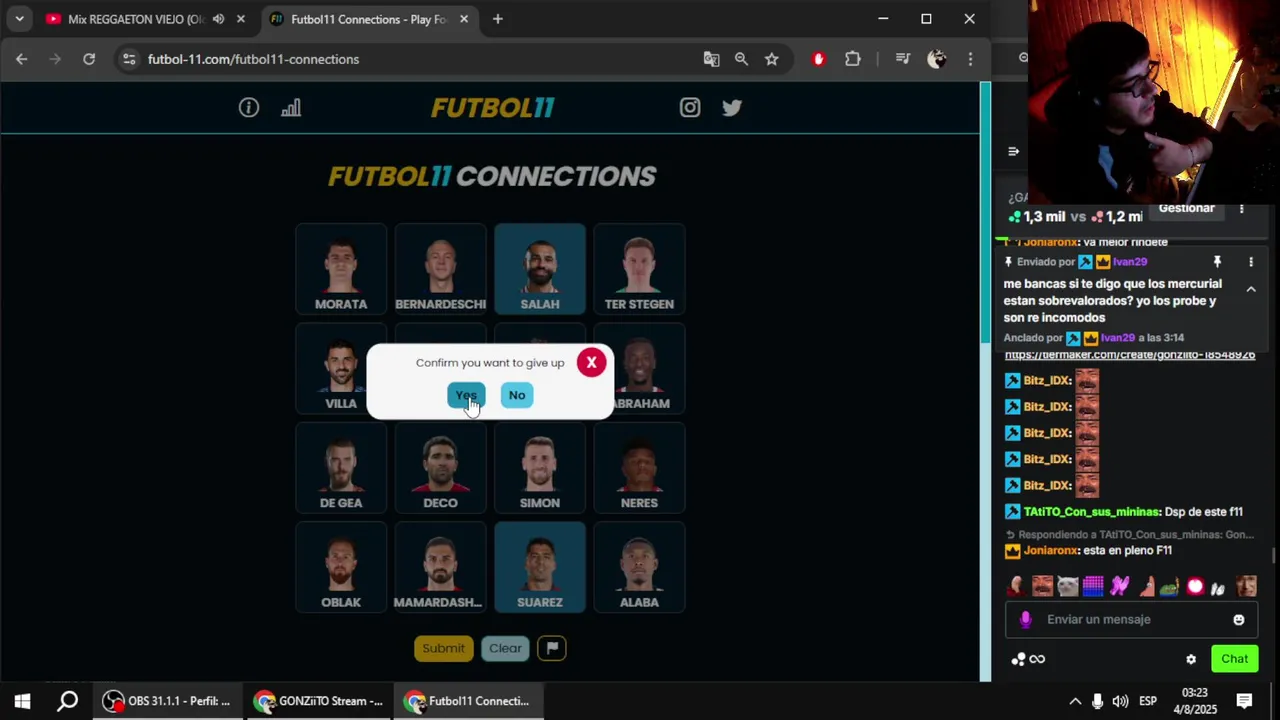The width and height of the screenshot is (1280, 720).
Task: Confirm giving up with Yes
Action: 466,395
